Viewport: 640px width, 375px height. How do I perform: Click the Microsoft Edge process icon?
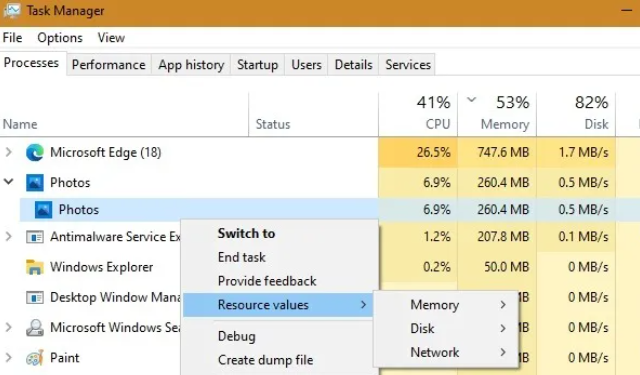coord(35,153)
